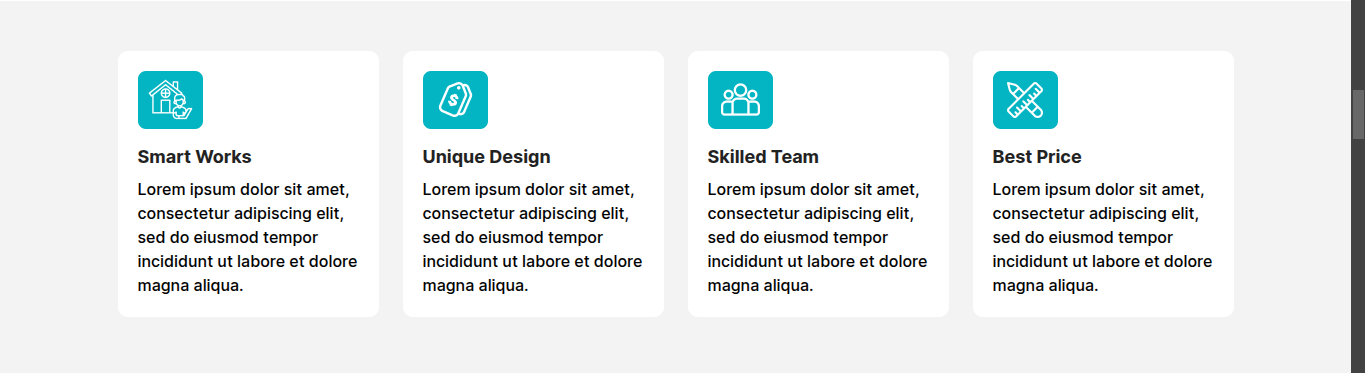
Task: Click the Smart Works description text
Action: click(247, 238)
